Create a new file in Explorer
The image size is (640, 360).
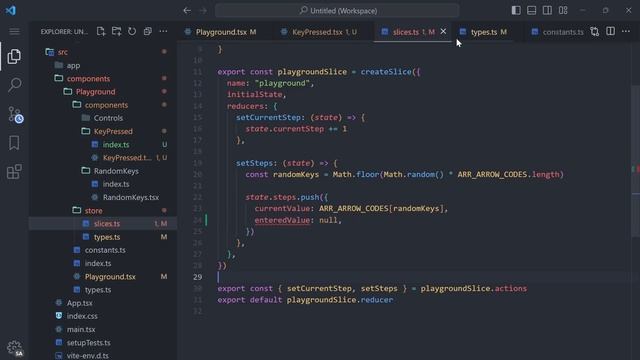click(x=101, y=31)
